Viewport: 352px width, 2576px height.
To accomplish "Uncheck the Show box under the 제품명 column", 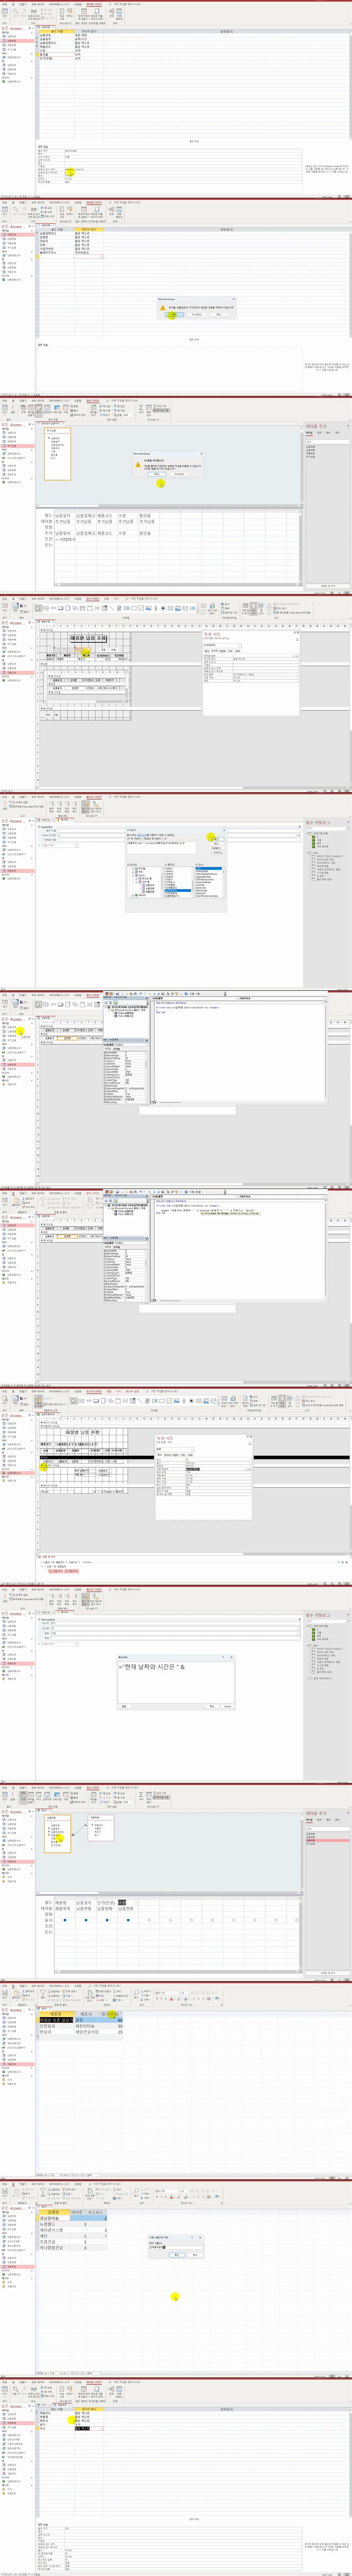I will click(x=65, y=1920).
